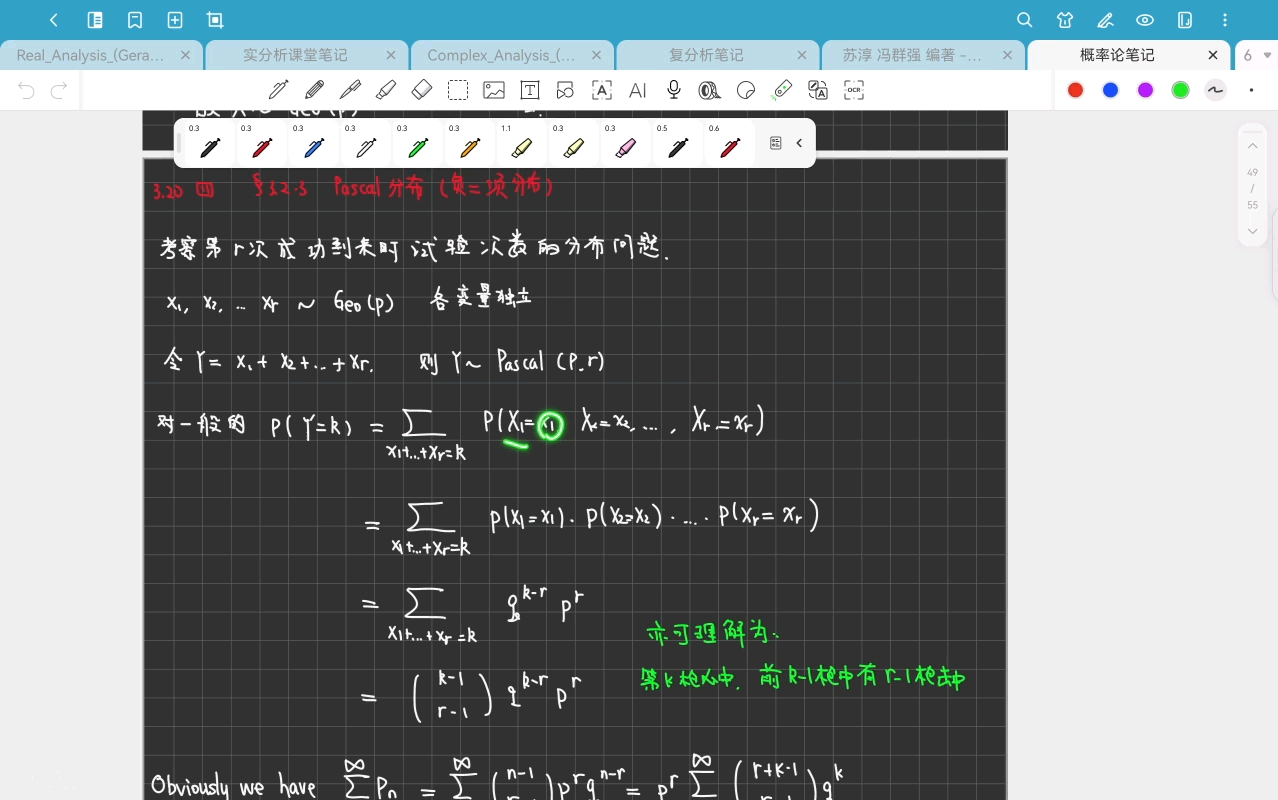Switch to the 复分析笔记 tab
Screen dimensions: 1278x800
click(x=706, y=55)
